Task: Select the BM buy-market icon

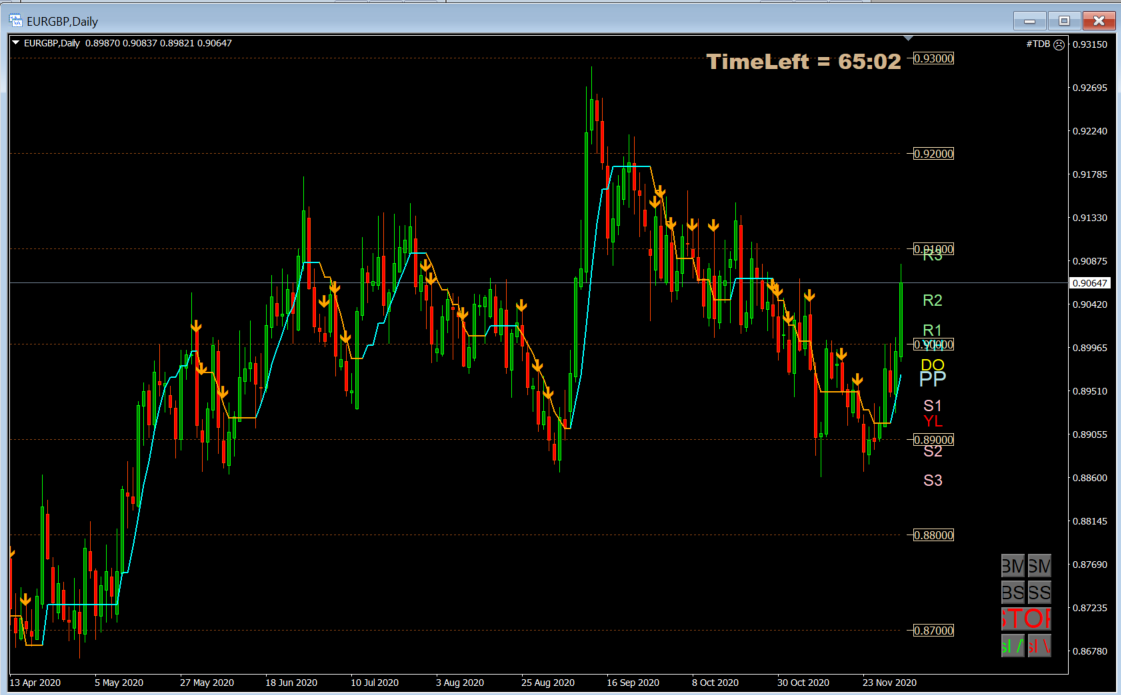Action: point(1013,565)
